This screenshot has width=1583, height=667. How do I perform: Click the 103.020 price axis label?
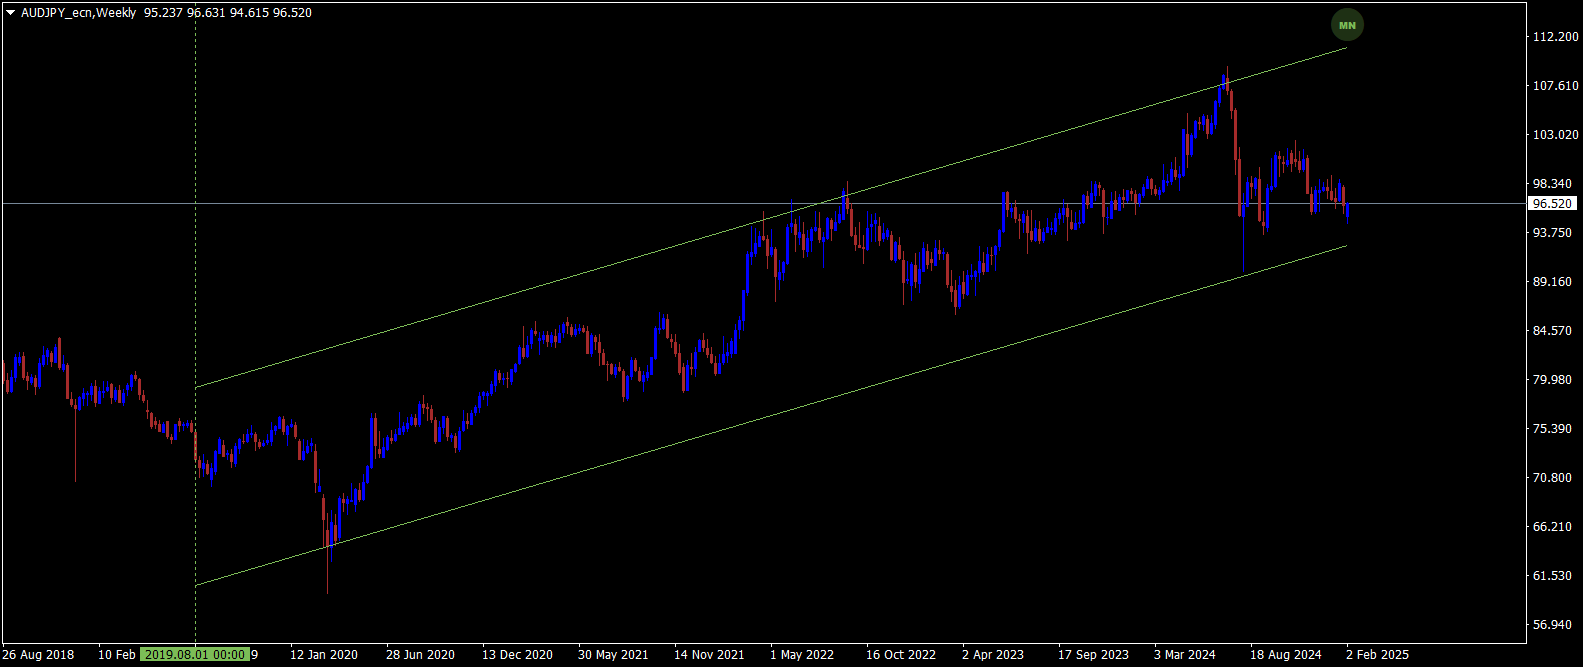click(x=1555, y=135)
